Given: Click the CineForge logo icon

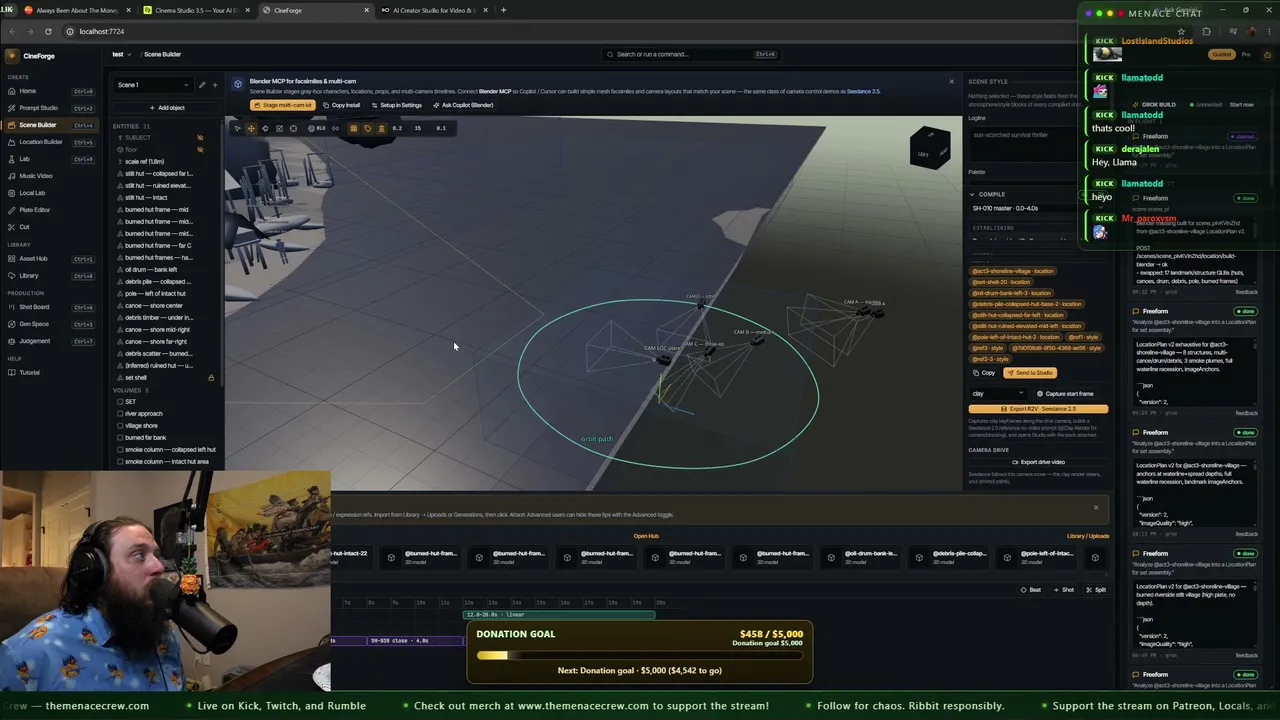Looking at the screenshot, I should tap(13, 56).
